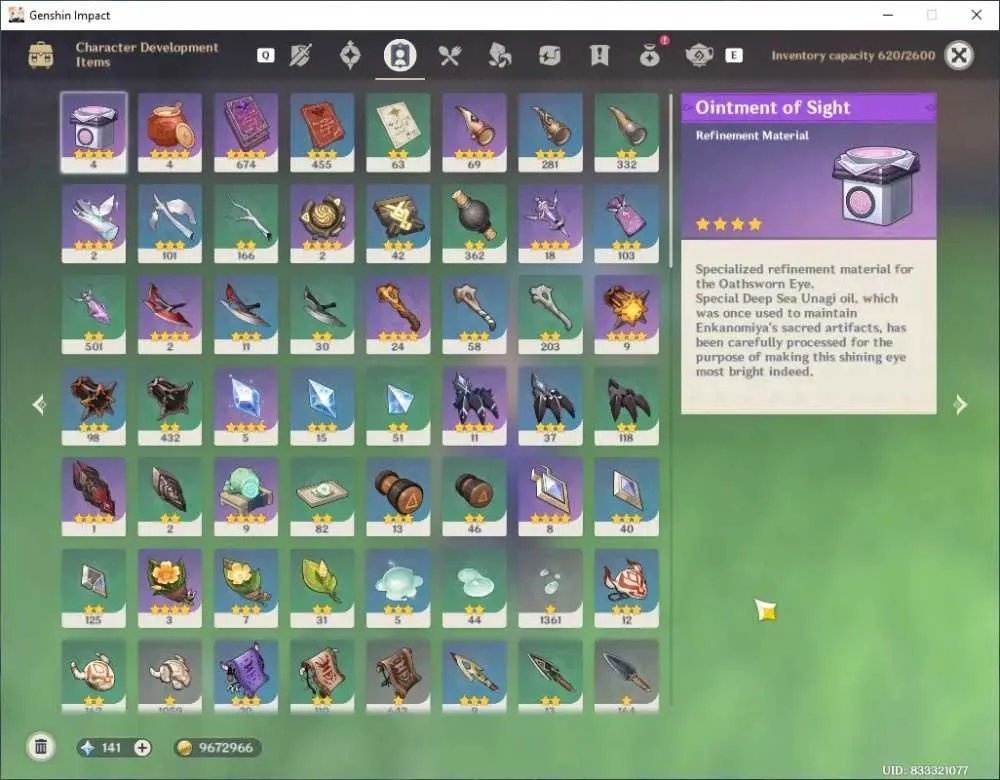
Task: Select the dark shard item with count 432
Action: point(170,406)
